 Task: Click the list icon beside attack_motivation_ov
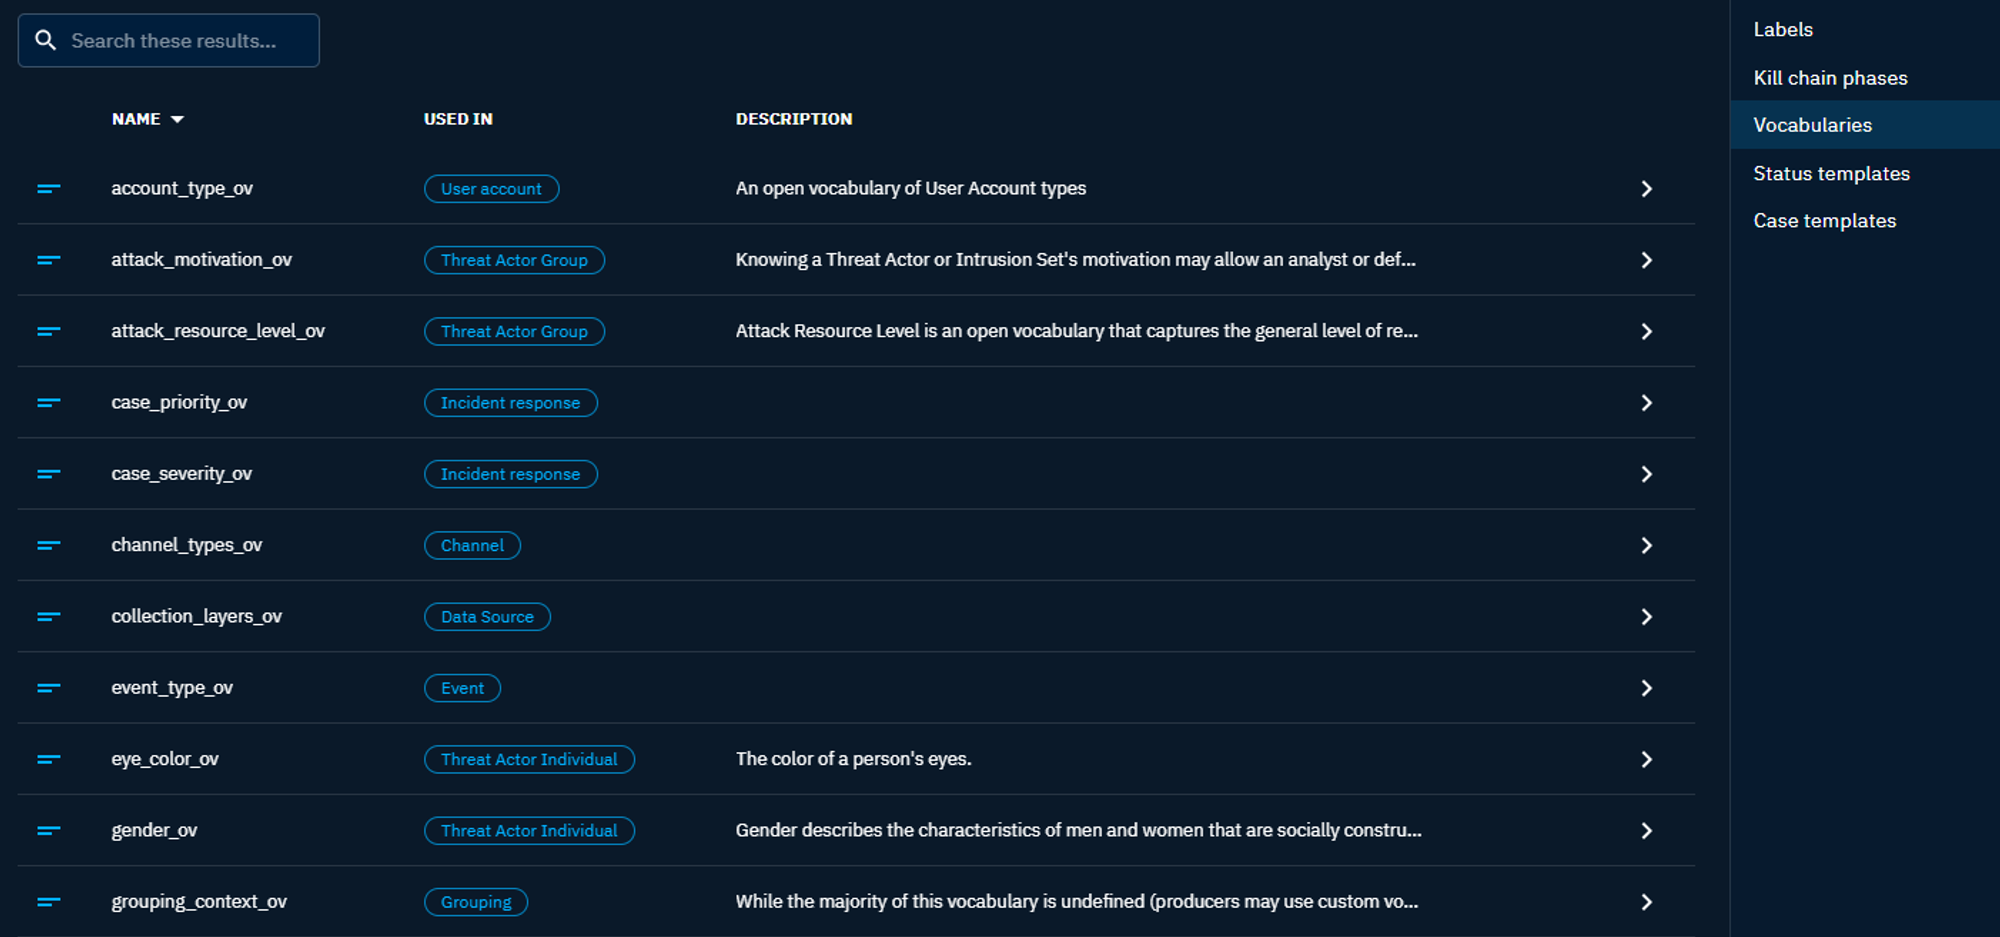[x=49, y=260]
